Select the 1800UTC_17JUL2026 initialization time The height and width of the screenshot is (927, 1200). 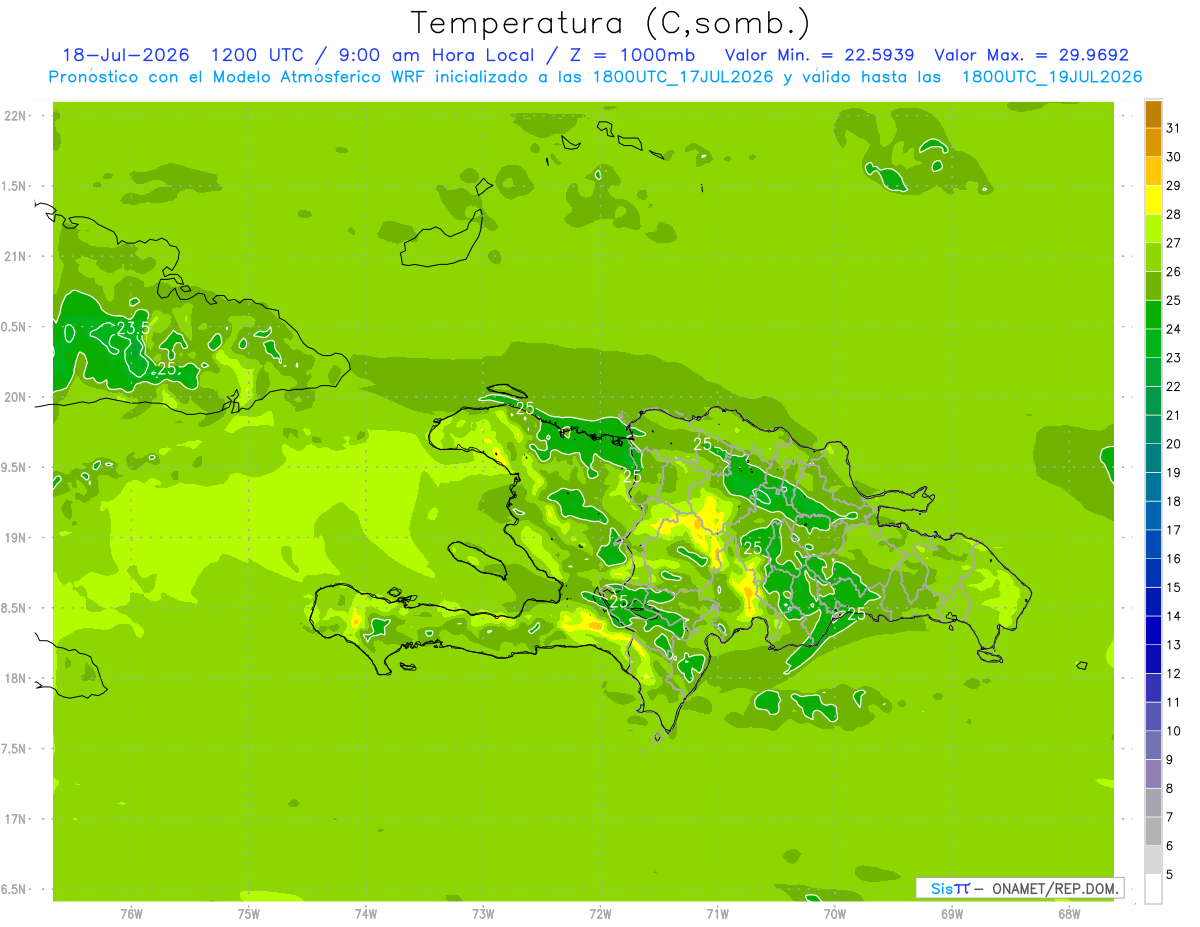pyautogui.click(x=682, y=77)
